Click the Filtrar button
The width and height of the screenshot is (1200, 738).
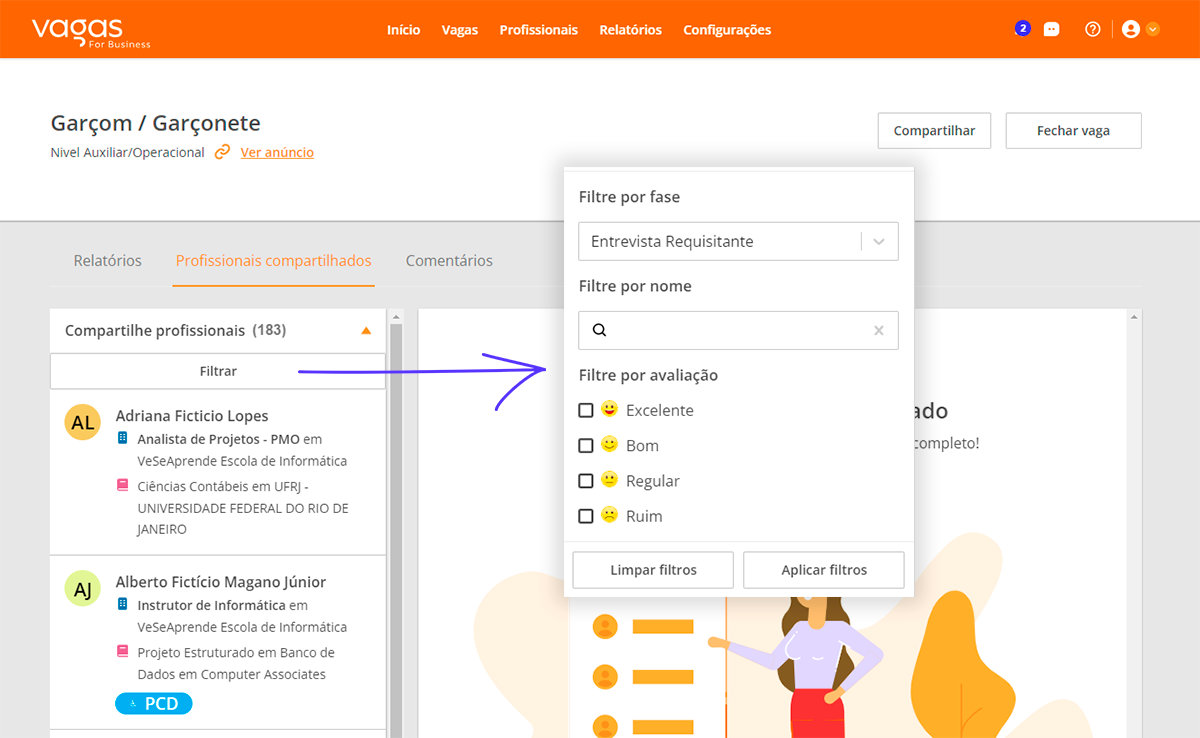point(218,371)
